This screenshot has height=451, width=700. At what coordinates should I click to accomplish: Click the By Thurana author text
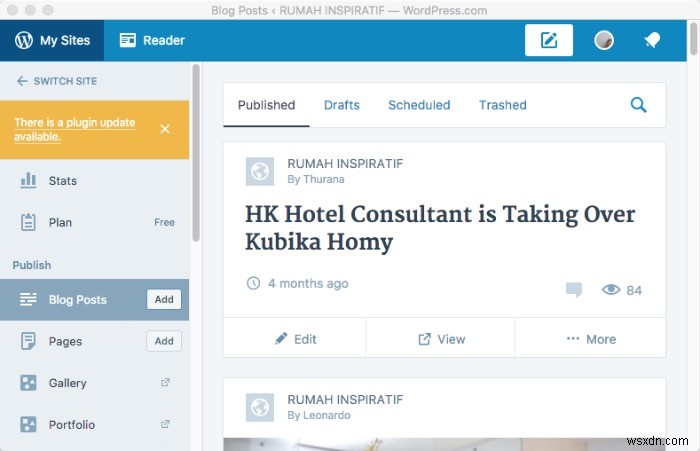[x=316, y=180]
